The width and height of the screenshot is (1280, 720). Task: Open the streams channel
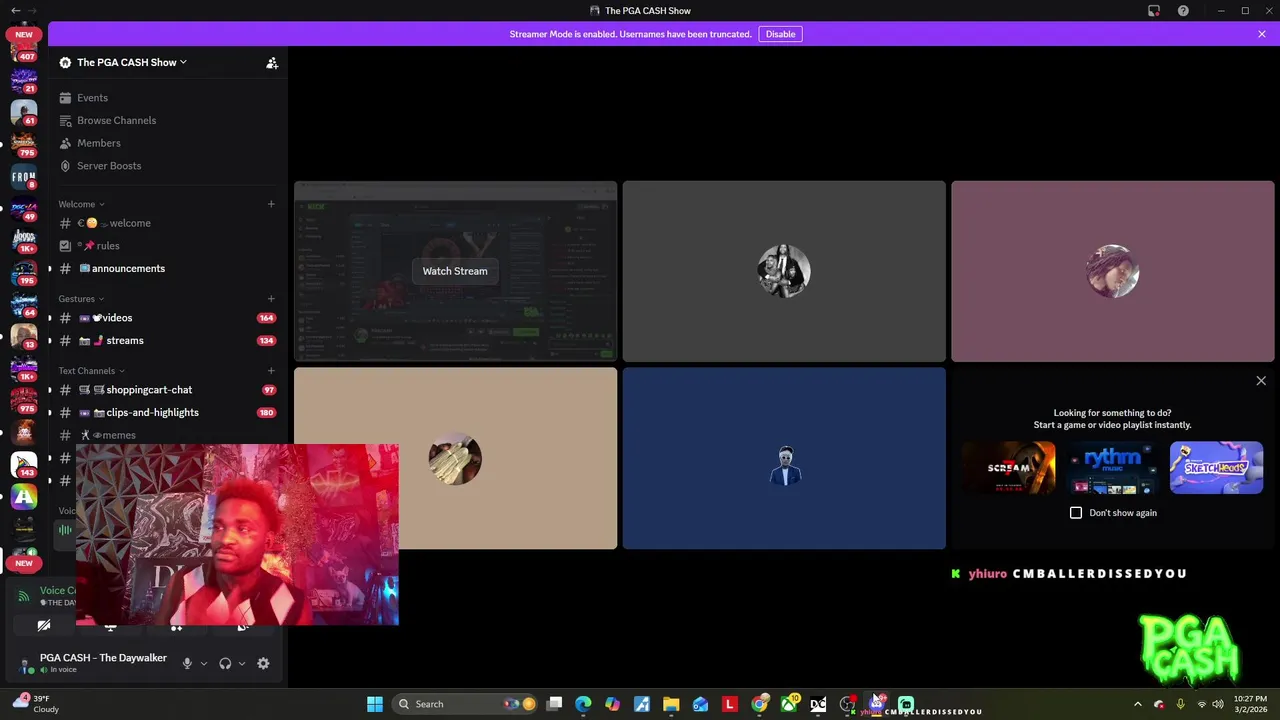168,341
